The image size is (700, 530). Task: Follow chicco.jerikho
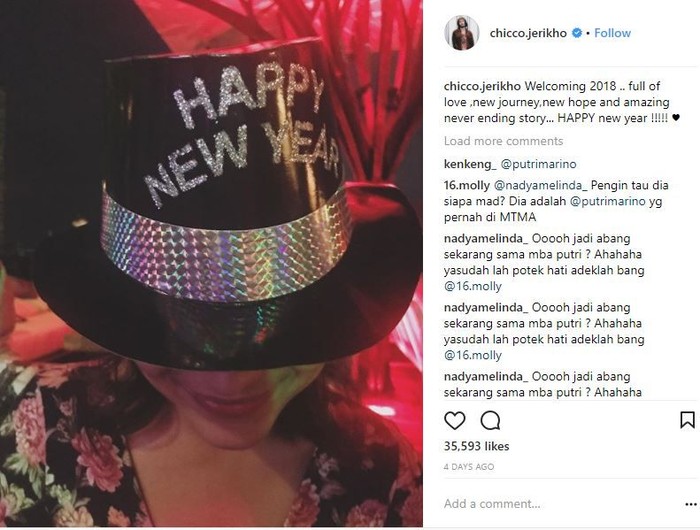pos(612,33)
